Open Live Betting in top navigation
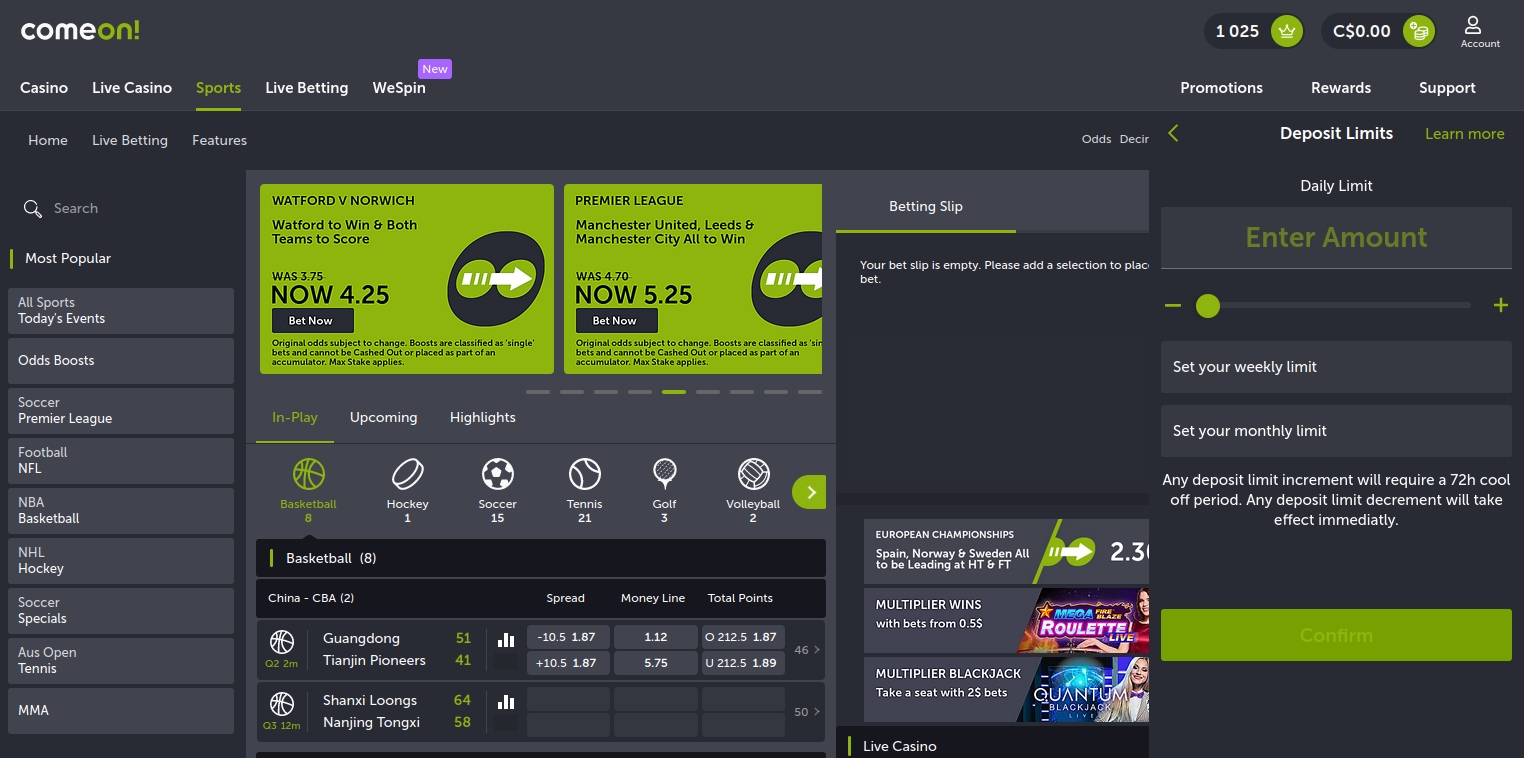 (307, 88)
